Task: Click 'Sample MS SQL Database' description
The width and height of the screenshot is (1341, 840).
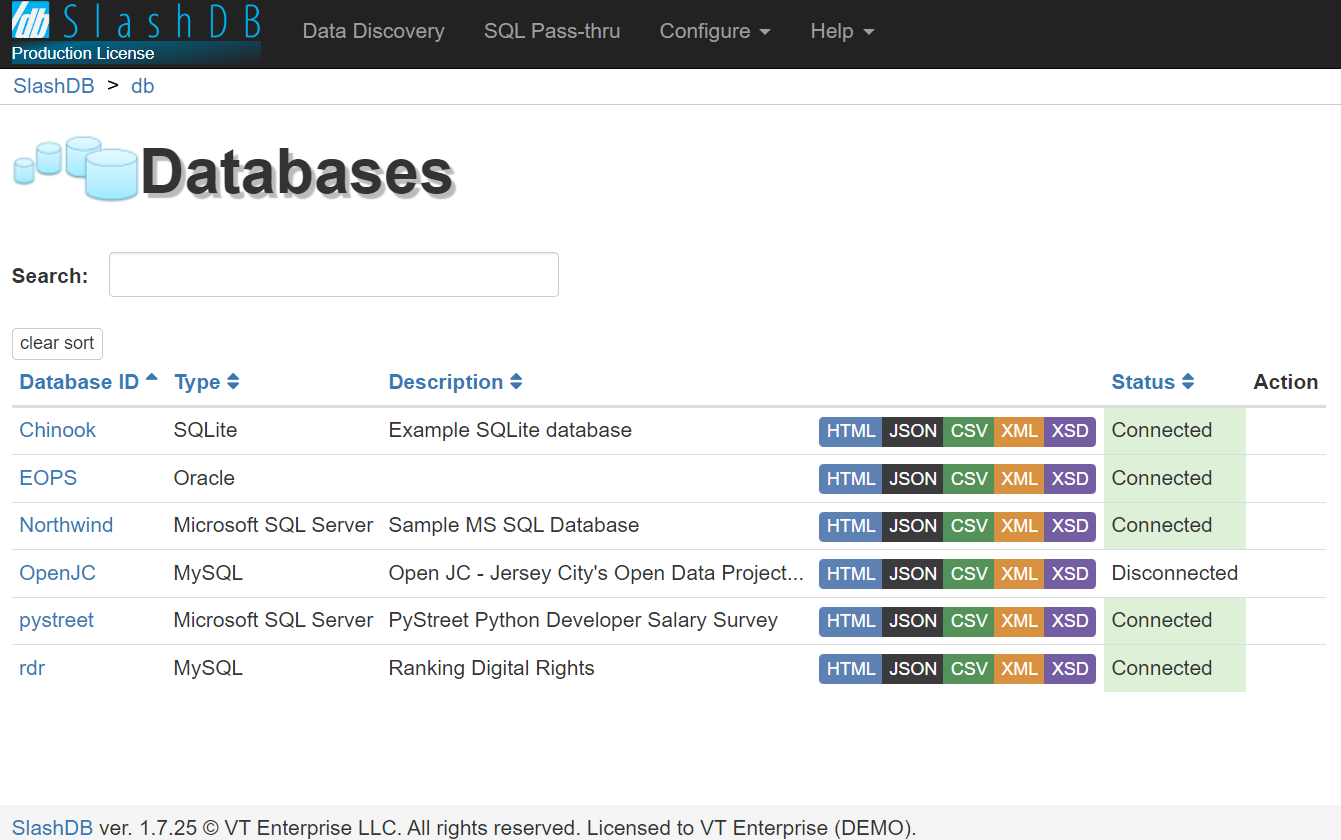Action: coord(514,525)
